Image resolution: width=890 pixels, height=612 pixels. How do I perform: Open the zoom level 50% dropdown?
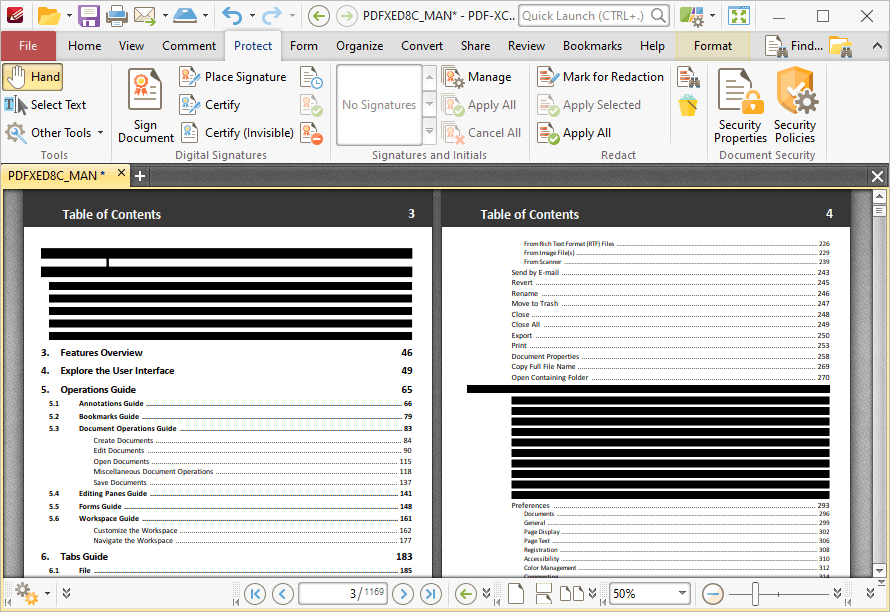pos(682,594)
